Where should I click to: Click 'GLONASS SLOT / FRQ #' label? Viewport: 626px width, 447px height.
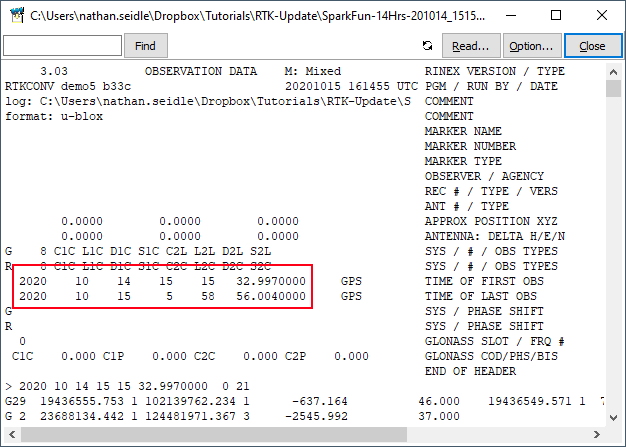tap(495, 342)
